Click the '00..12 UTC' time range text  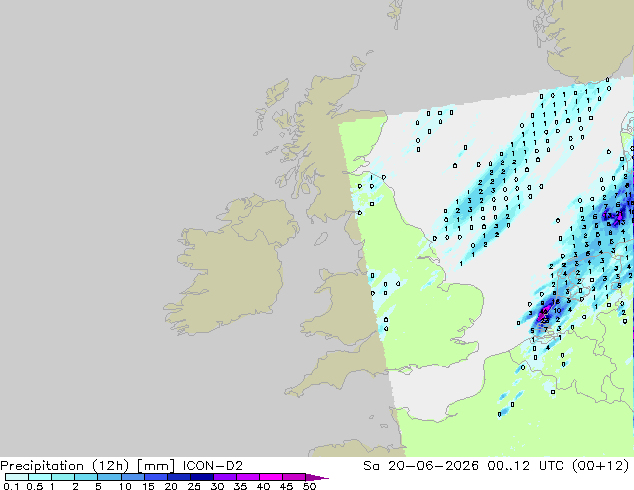tap(526, 466)
